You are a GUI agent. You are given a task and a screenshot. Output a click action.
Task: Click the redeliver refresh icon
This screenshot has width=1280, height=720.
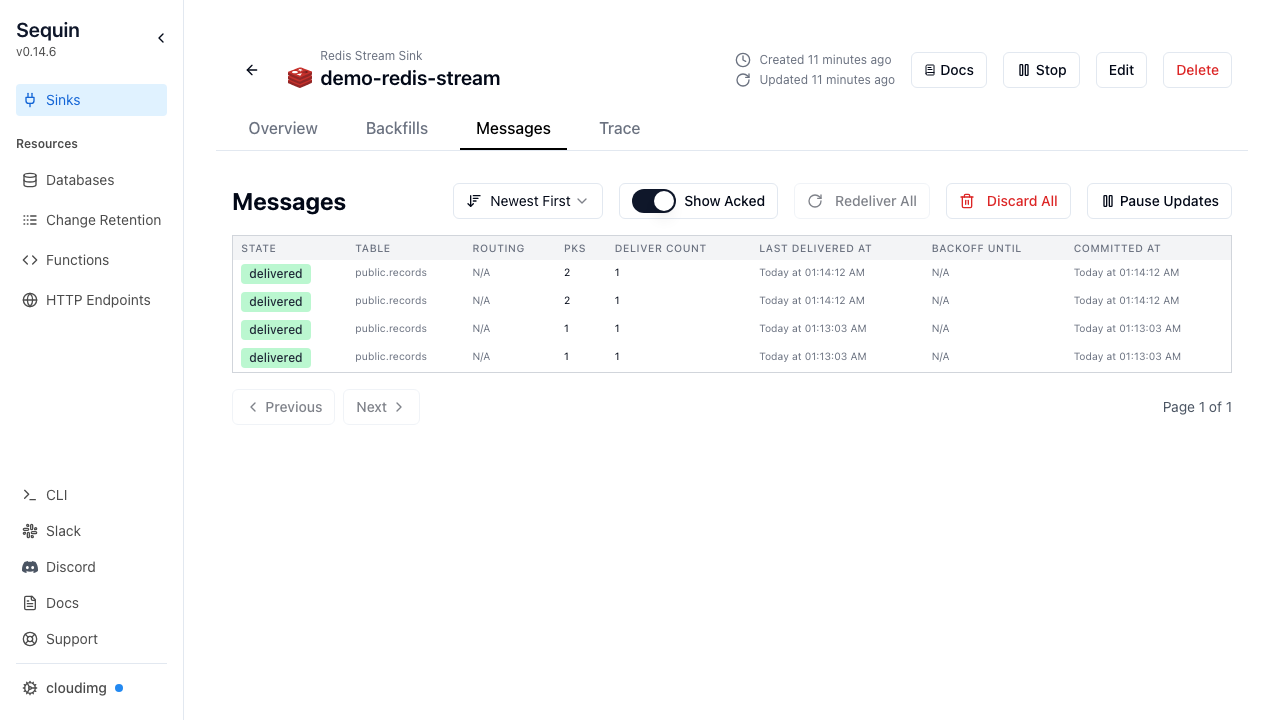click(x=815, y=201)
